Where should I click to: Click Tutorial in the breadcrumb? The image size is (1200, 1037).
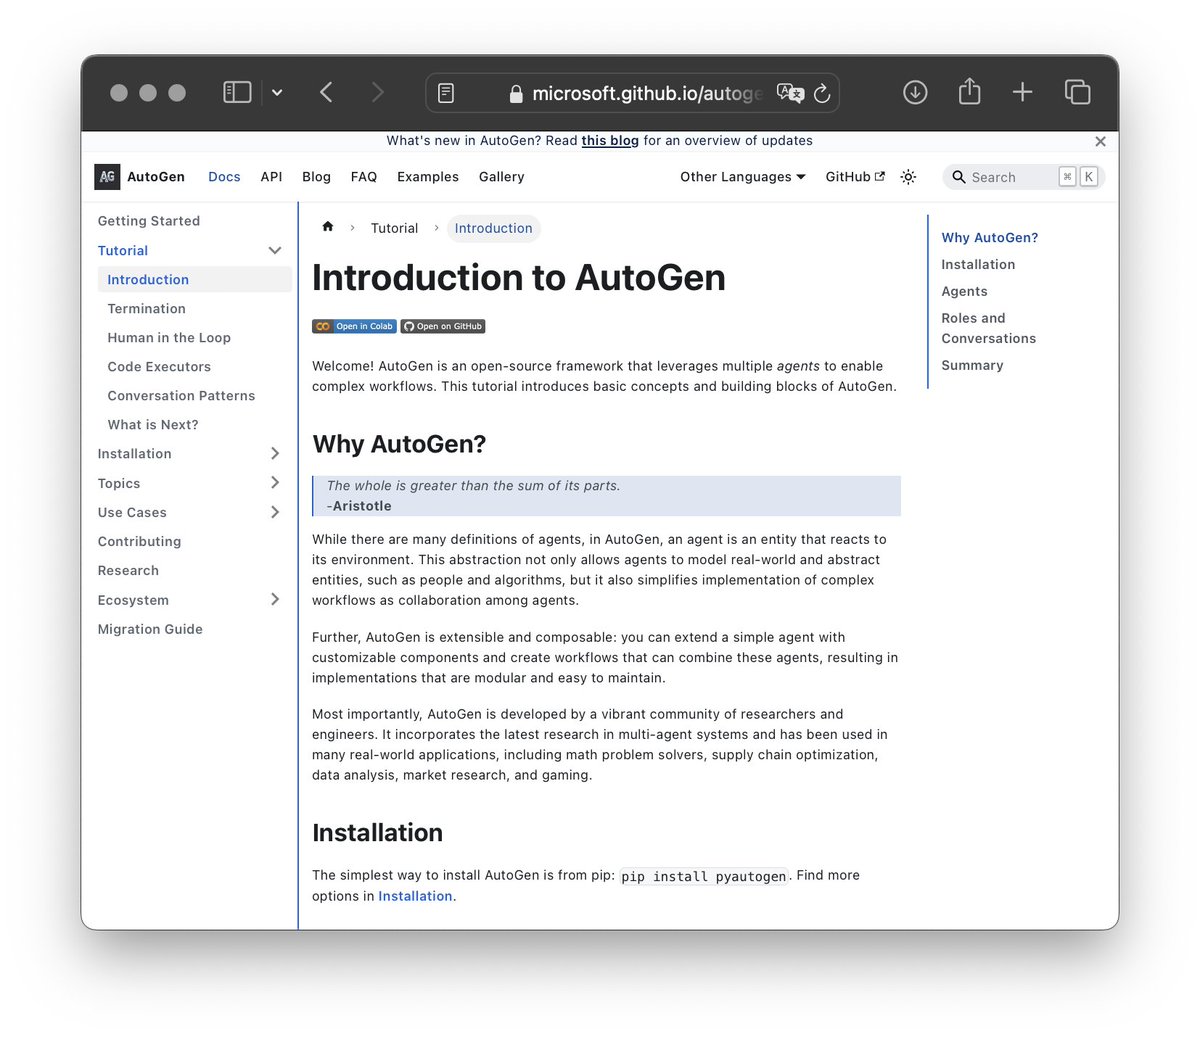coord(394,228)
